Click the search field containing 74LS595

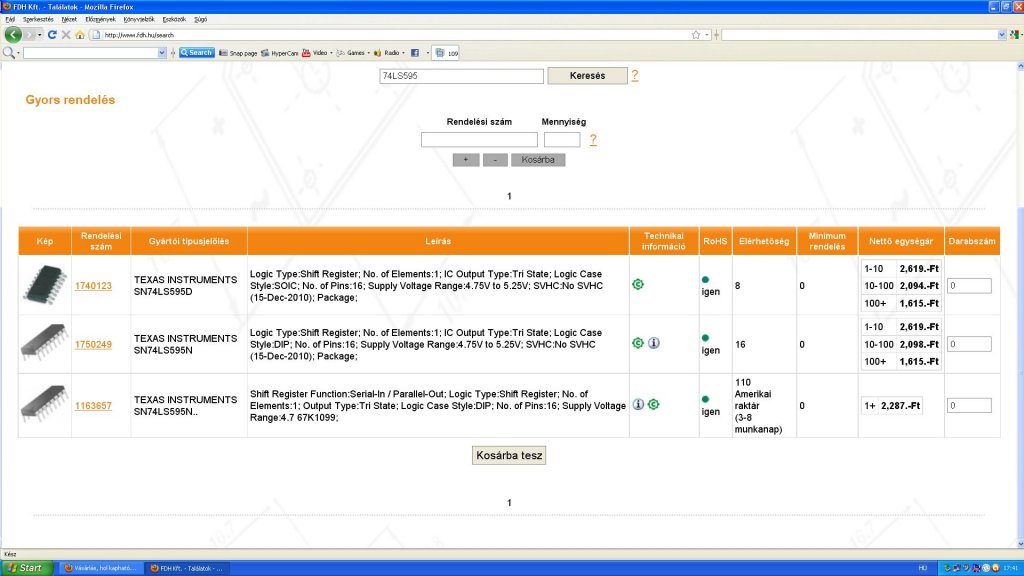point(461,76)
